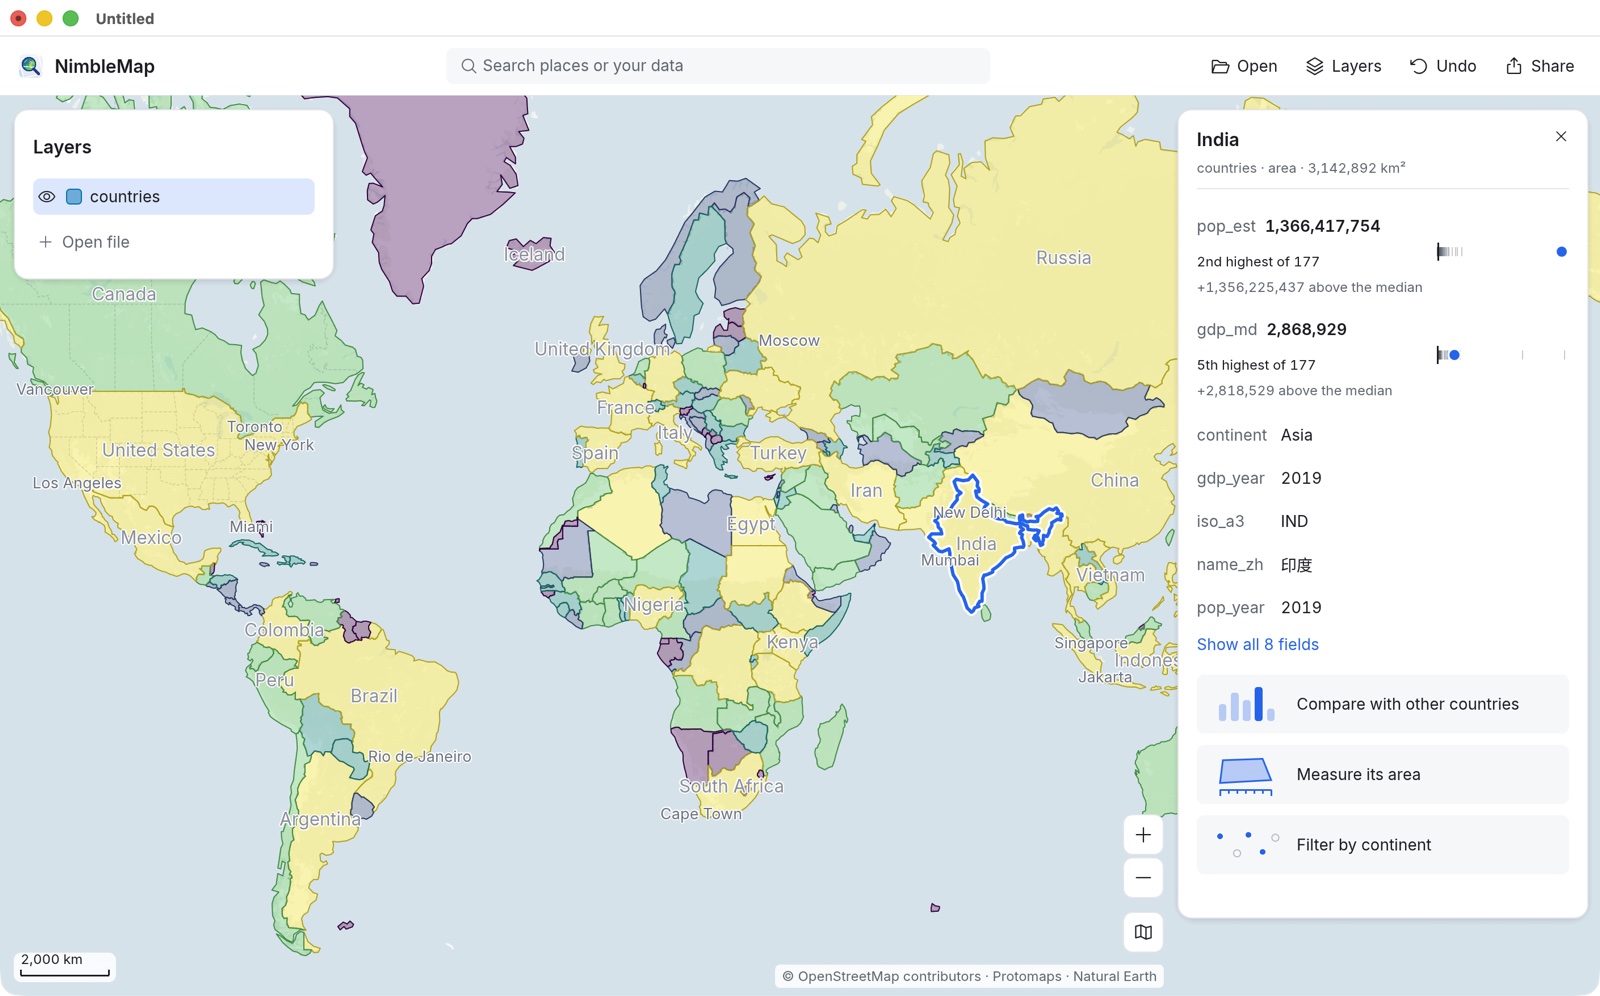Screen dimensions: 1600x996
Task: Click the Argentina map label
Action: [320, 819]
